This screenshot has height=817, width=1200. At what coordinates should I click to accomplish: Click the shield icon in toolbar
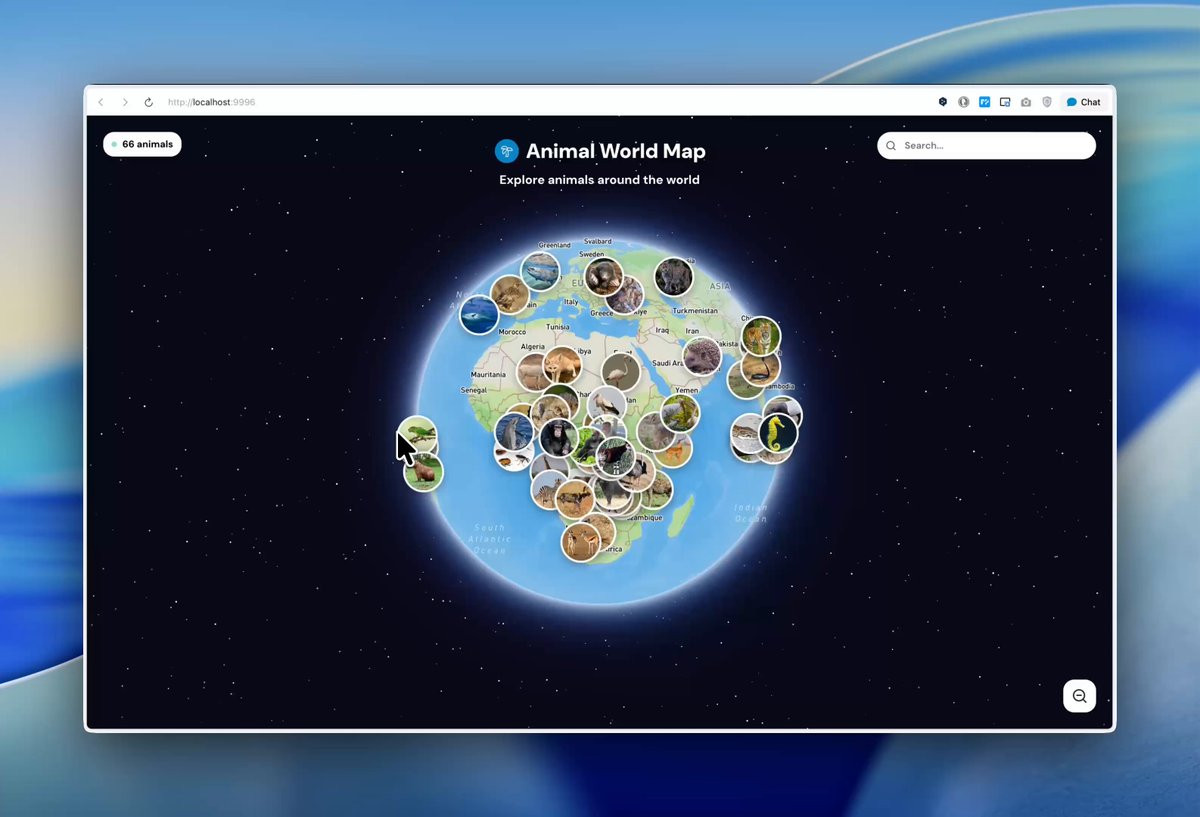pos(1047,102)
